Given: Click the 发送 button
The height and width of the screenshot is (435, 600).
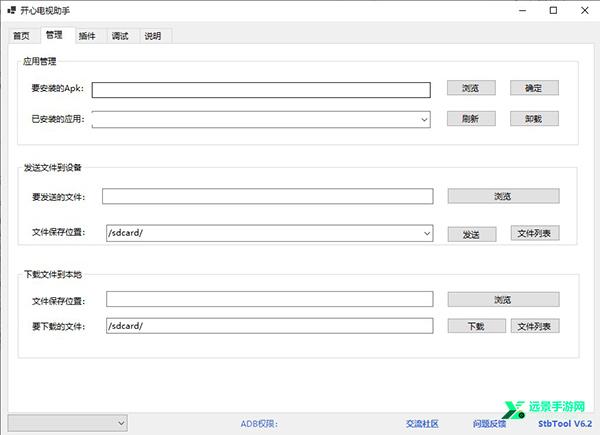Looking at the screenshot, I should pyautogui.click(x=471, y=233).
